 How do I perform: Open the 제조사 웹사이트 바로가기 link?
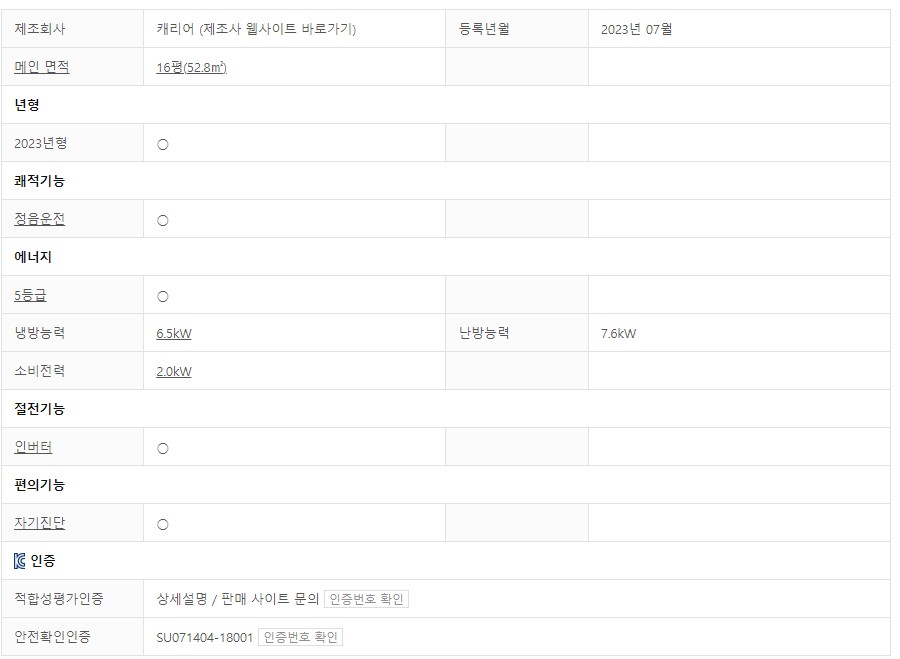(x=278, y=29)
